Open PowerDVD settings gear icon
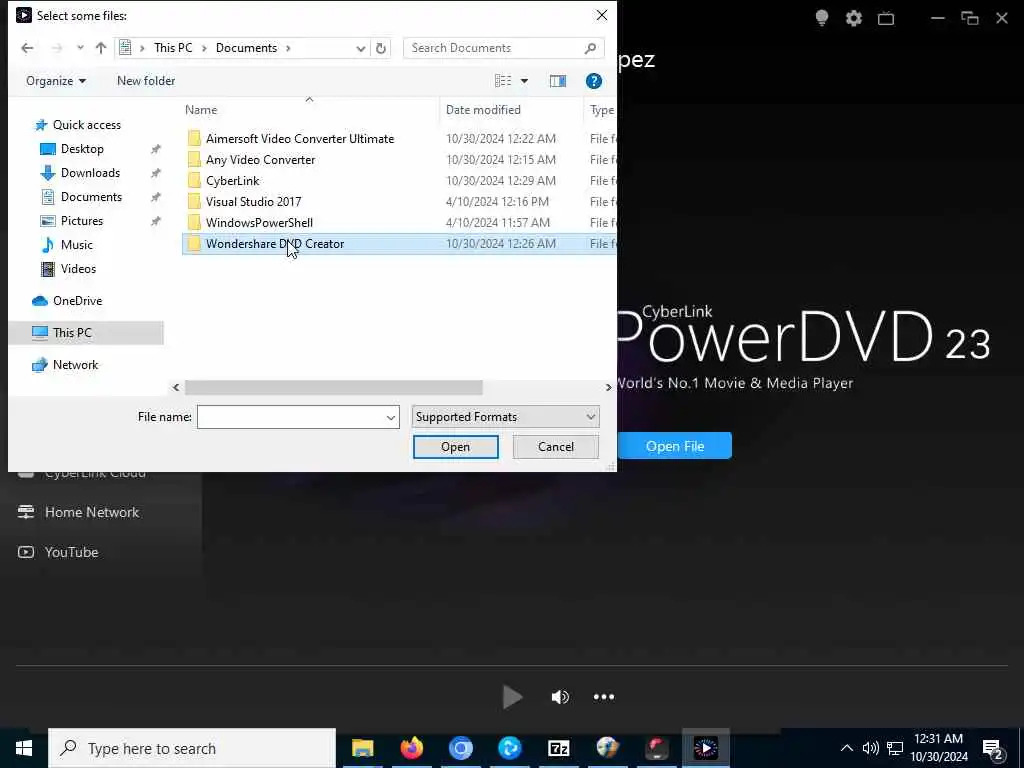Image resolution: width=1024 pixels, height=768 pixels. pos(854,18)
